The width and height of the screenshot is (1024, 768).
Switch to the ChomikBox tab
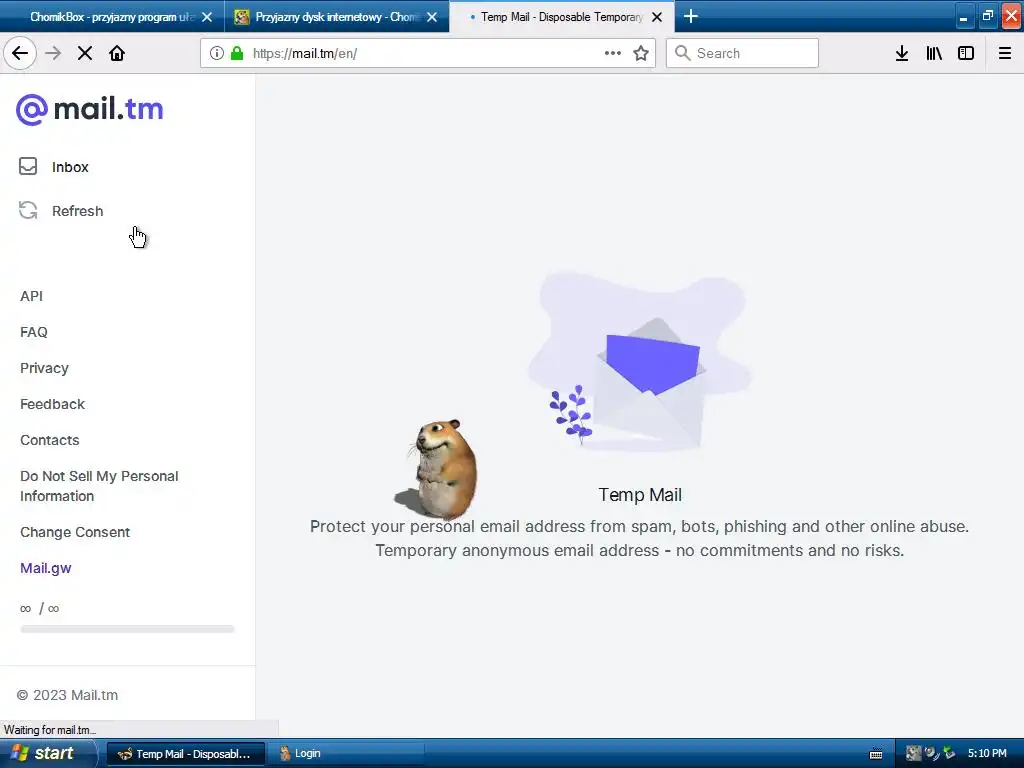[112, 17]
